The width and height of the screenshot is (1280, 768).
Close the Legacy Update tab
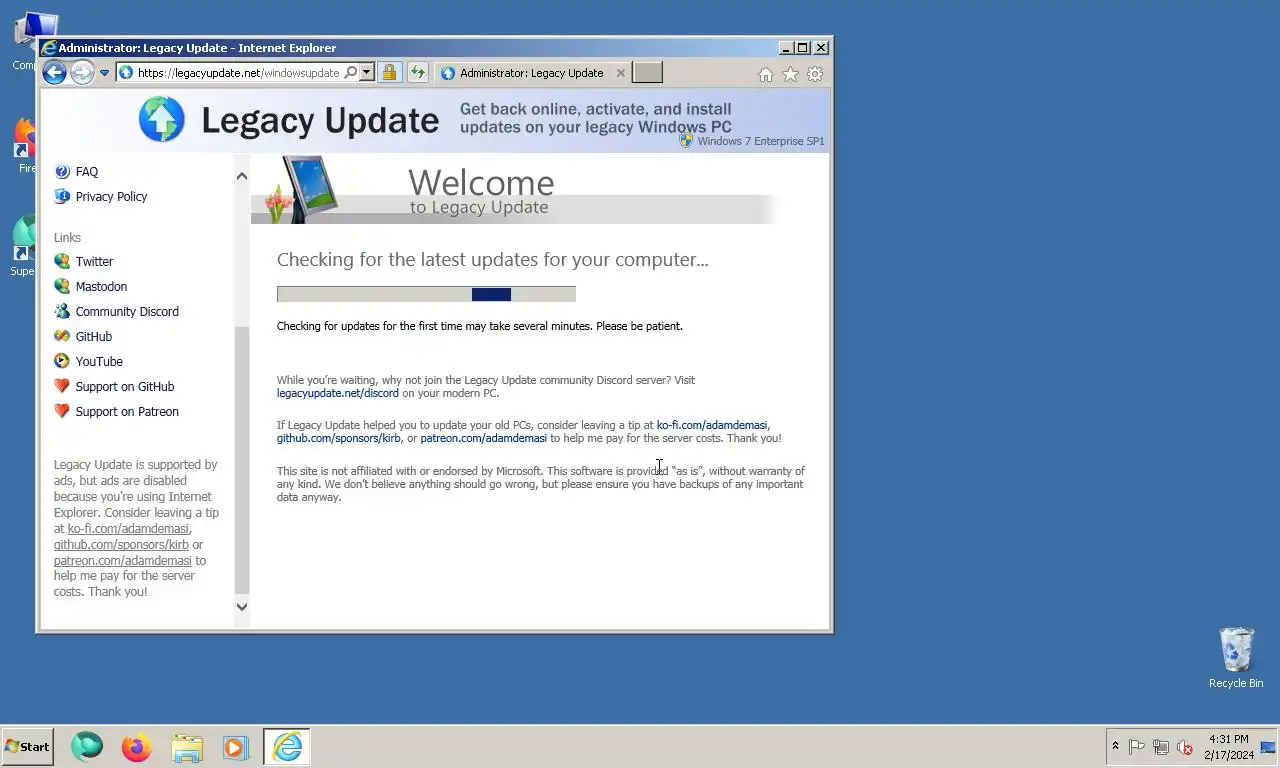coord(620,73)
